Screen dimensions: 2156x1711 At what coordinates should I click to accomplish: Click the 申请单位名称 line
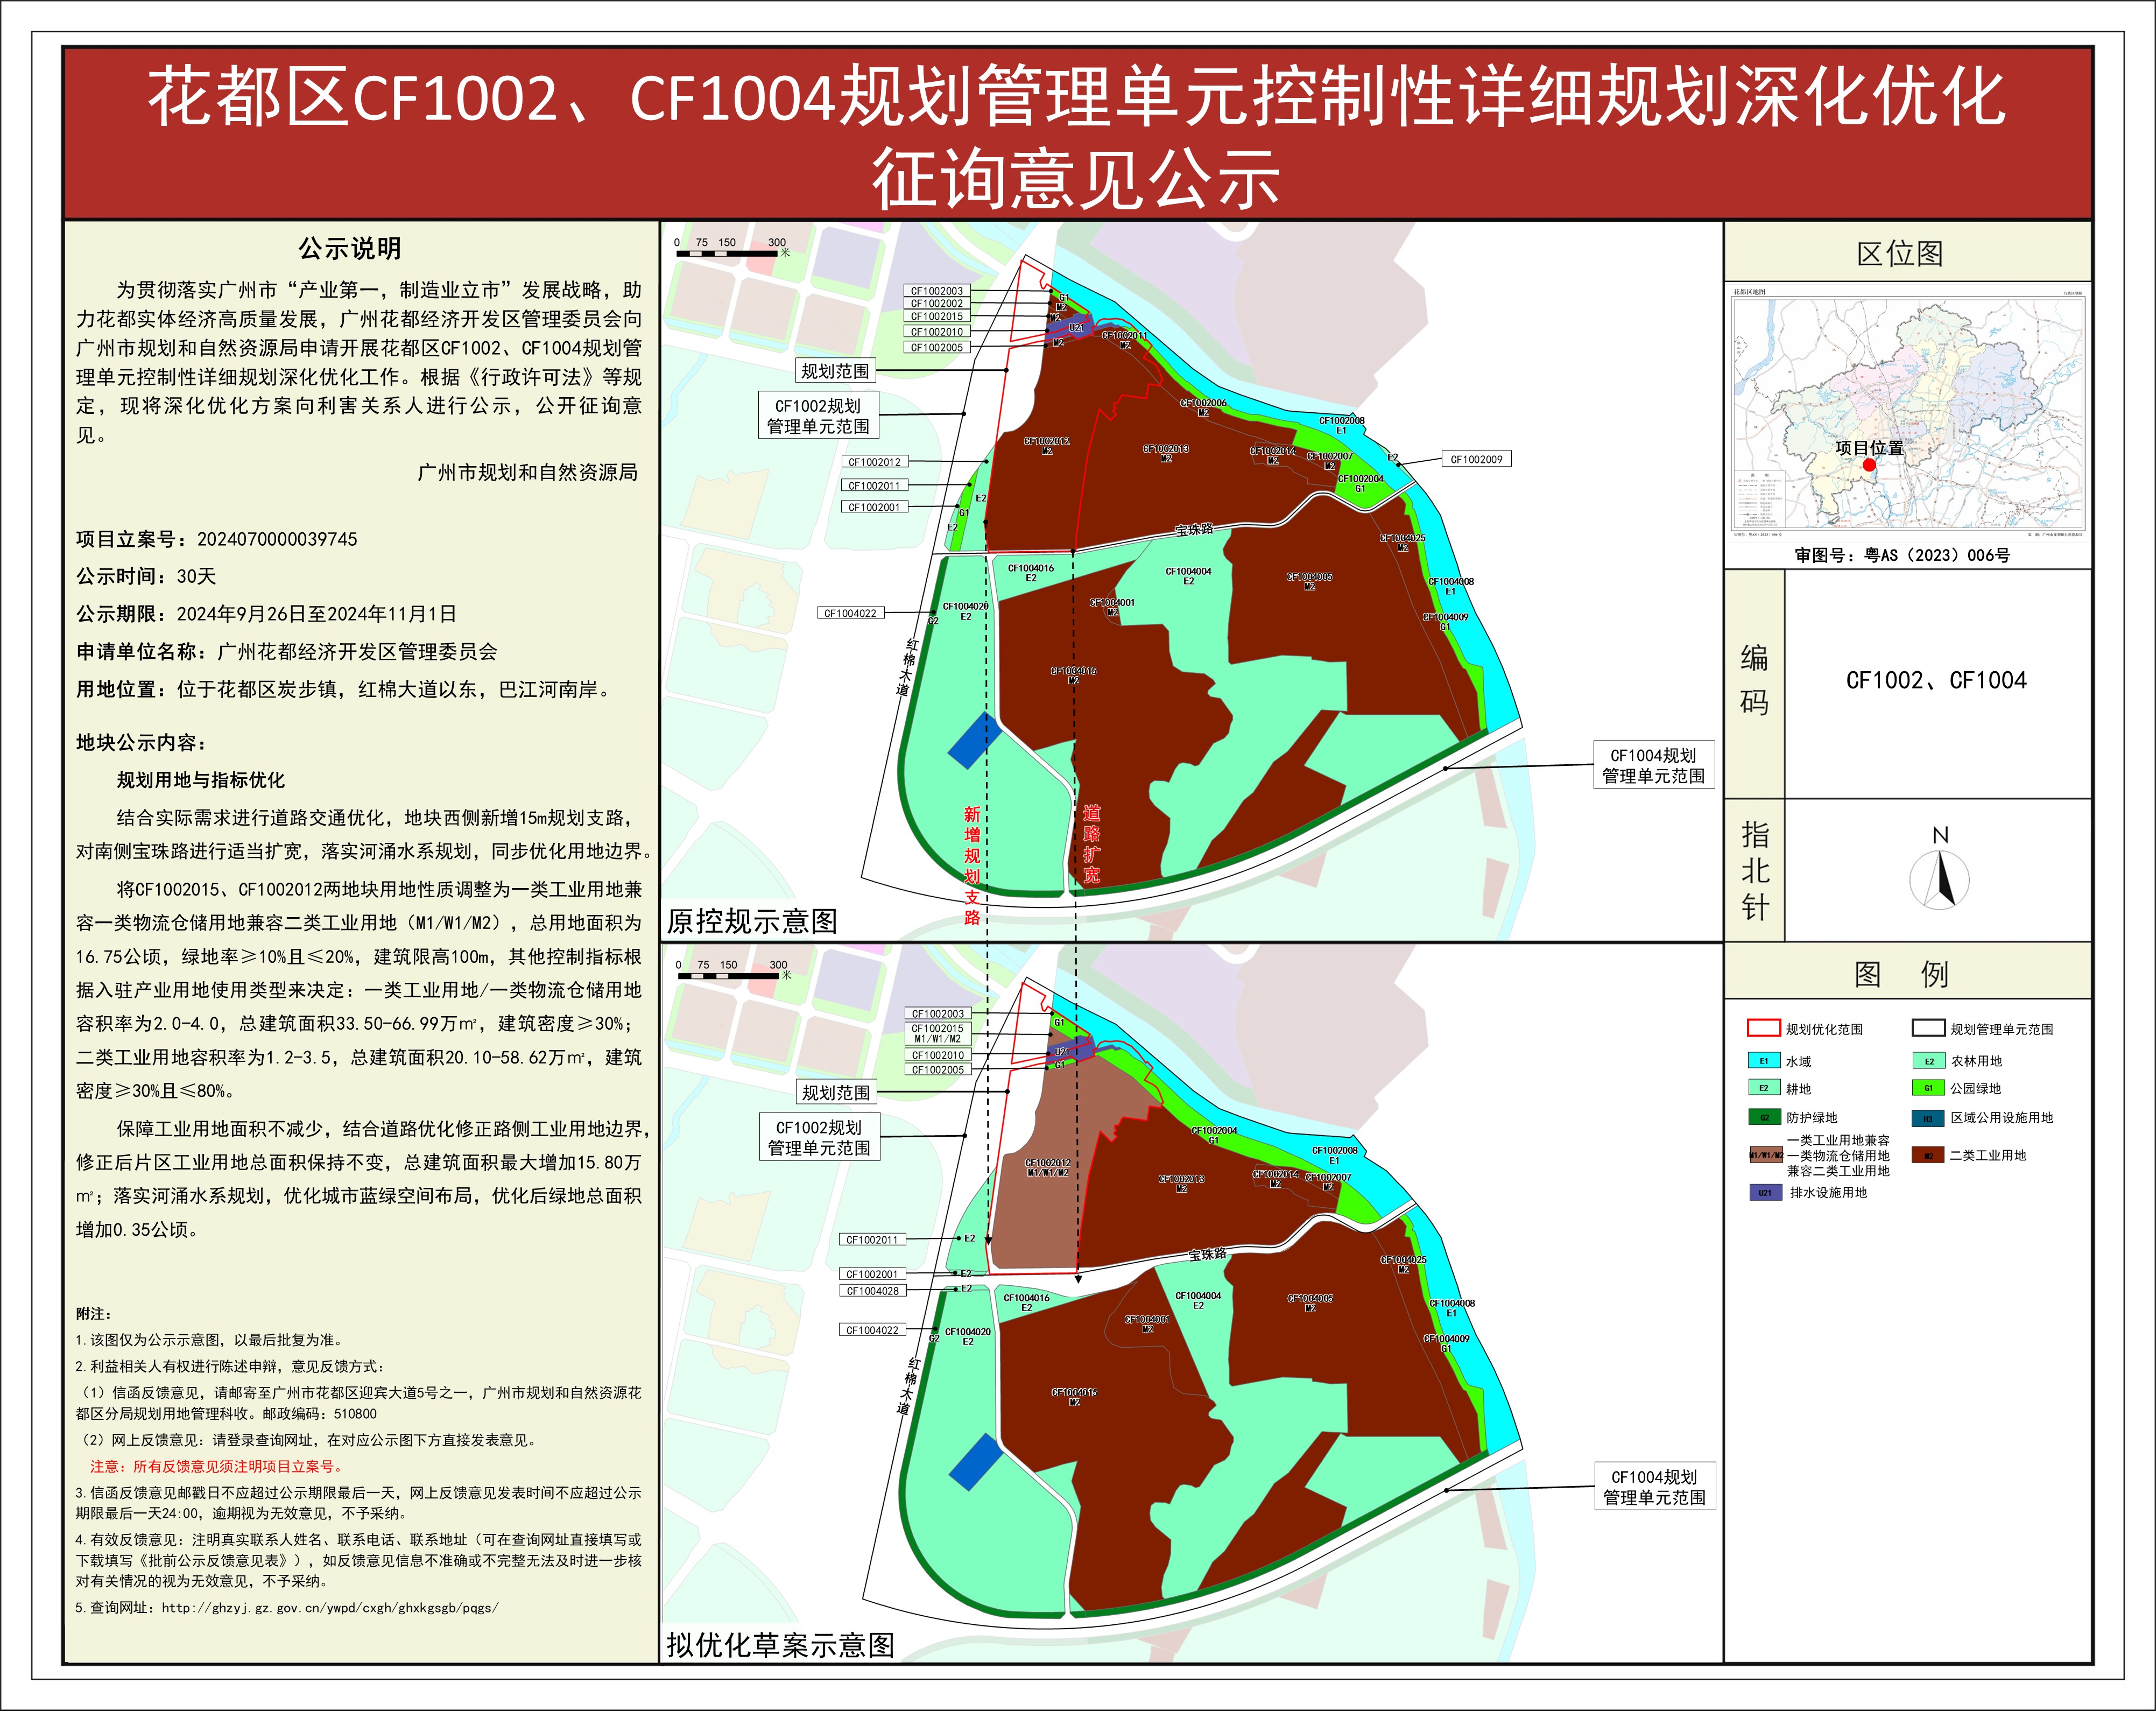[x=287, y=651]
